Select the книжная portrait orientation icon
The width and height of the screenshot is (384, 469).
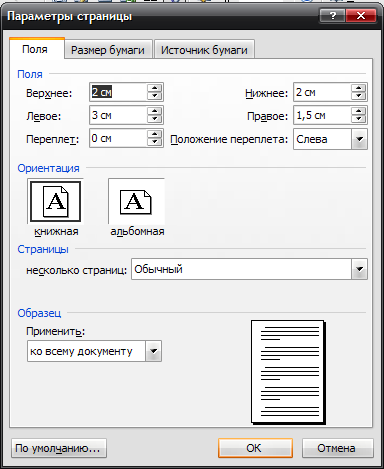pyautogui.click(x=55, y=201)
